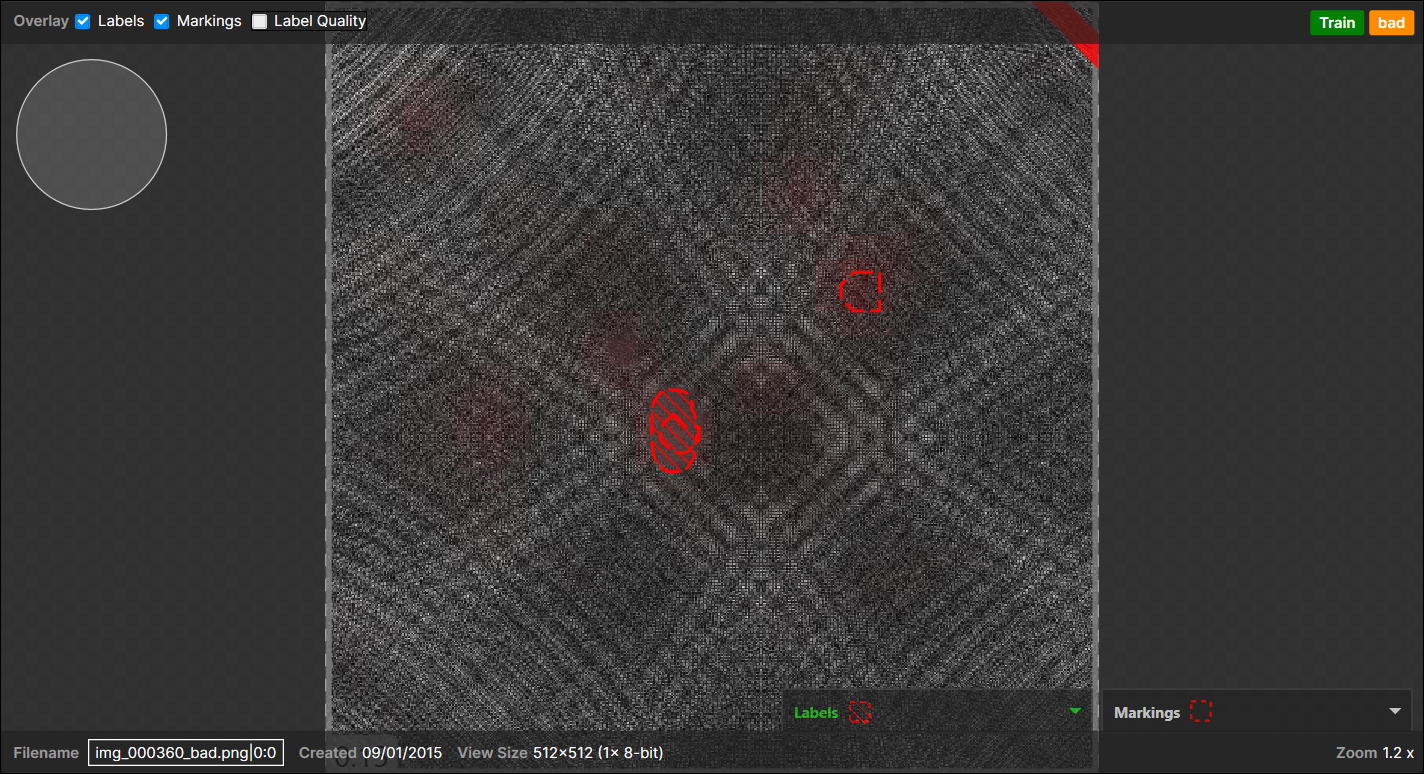Expand the Labels legend with green arrow
Screen dimensions: 1424x774
pos(1075,711)
